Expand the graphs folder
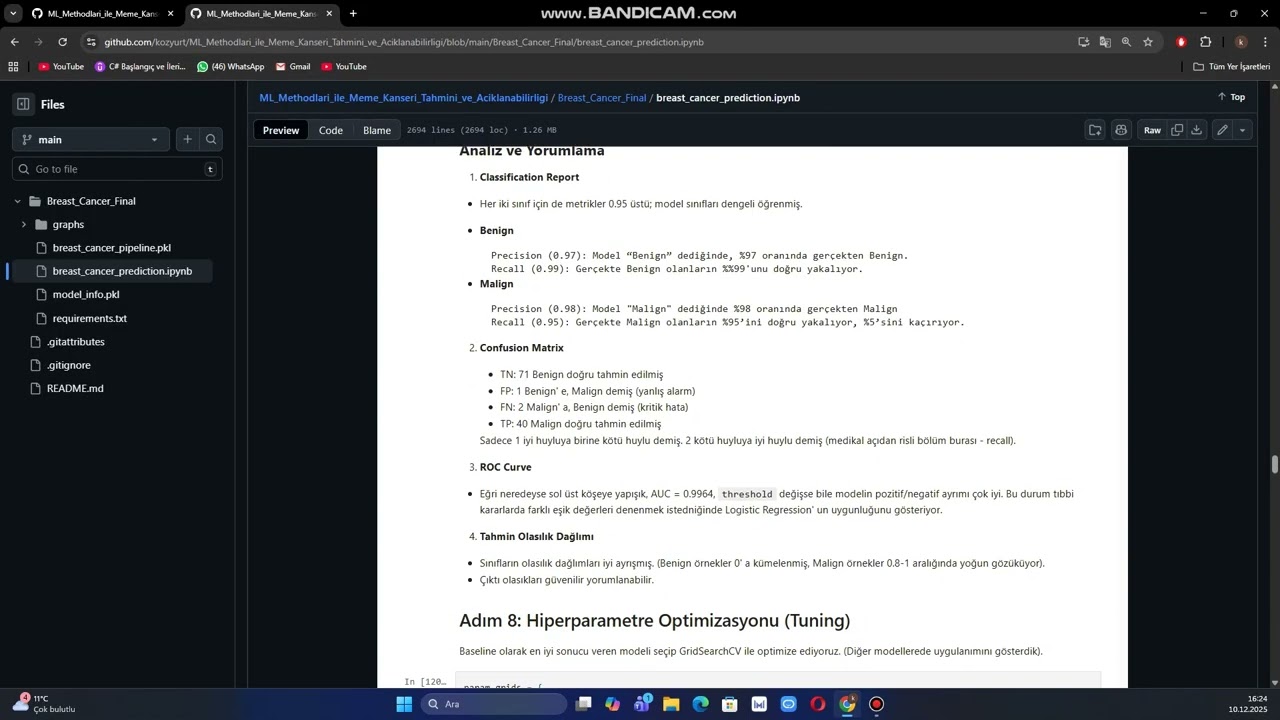1280x720 pixels. coord(24,224)
